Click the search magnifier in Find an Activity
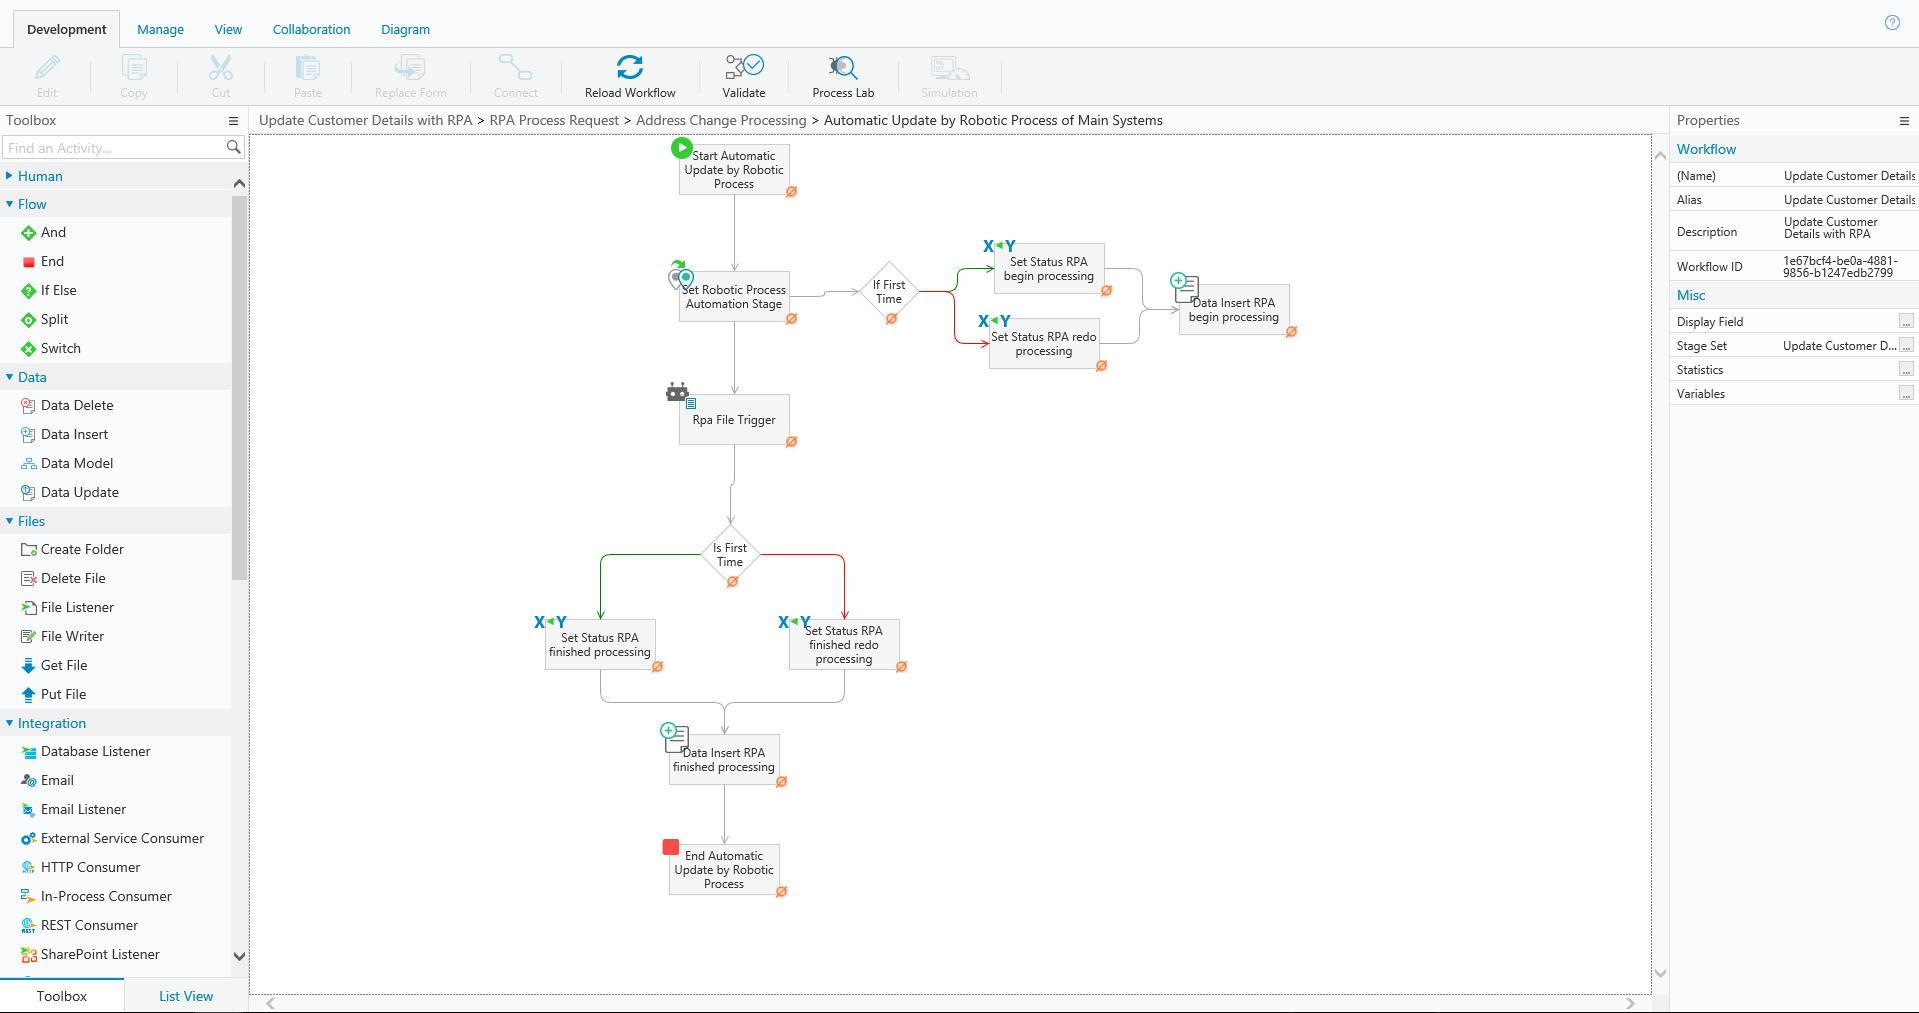The width and height of the screenshot is (1919, 1013). point(234,147)
